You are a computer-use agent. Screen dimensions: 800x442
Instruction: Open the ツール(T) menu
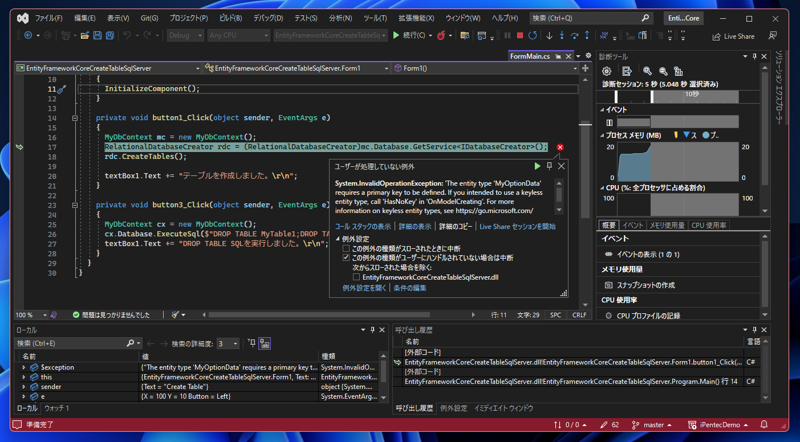375,18
